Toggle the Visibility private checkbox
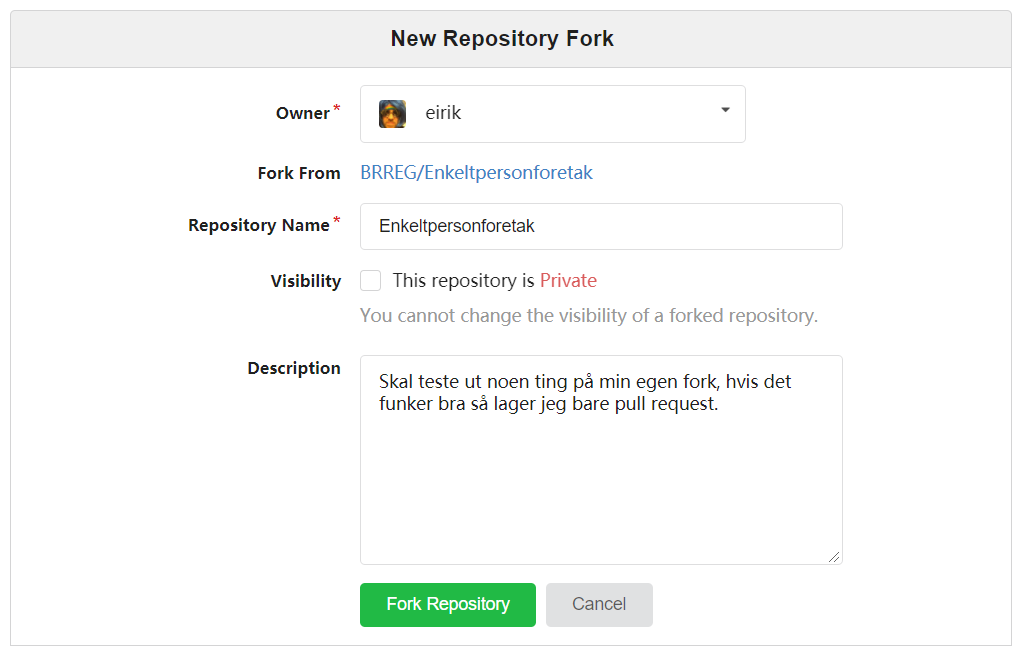Viewport: 1024px width, 657px height. click(371, 281)
